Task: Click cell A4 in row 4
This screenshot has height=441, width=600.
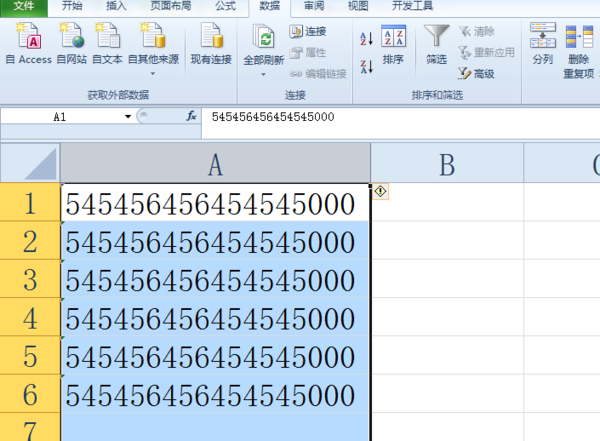Action: coord(215,317)
